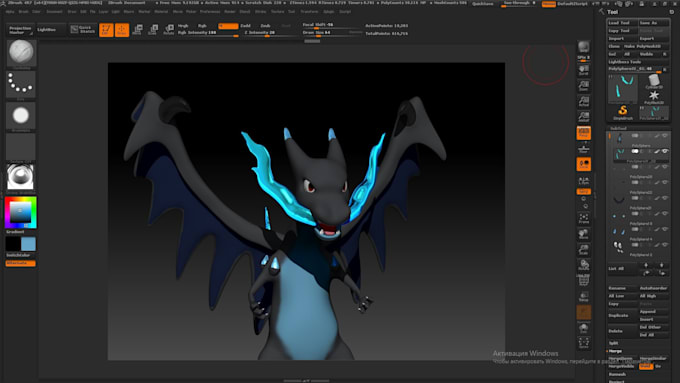This screenshot has height=383, width=680.
Task: Collapse the SubTool section header
Action: [618, 128]
